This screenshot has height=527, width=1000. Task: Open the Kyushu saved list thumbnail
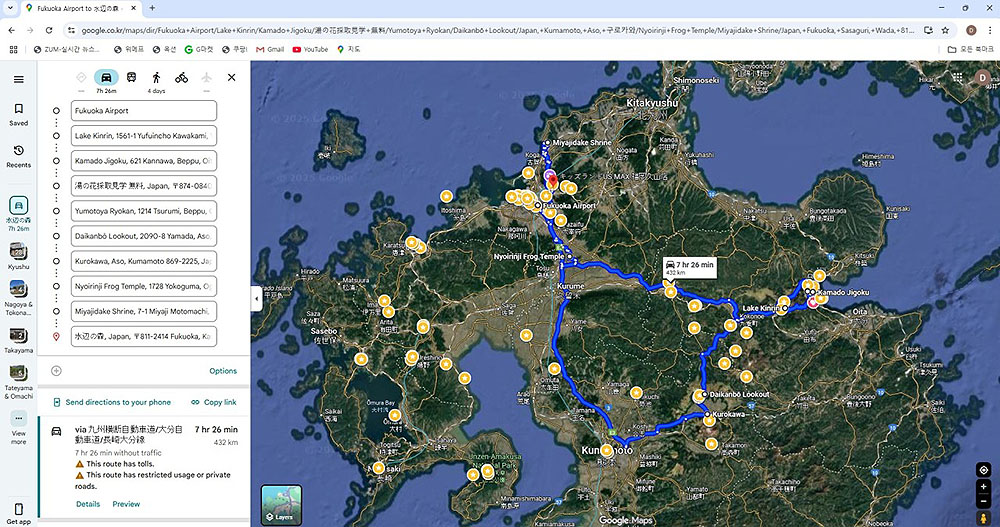coord(18,256)
